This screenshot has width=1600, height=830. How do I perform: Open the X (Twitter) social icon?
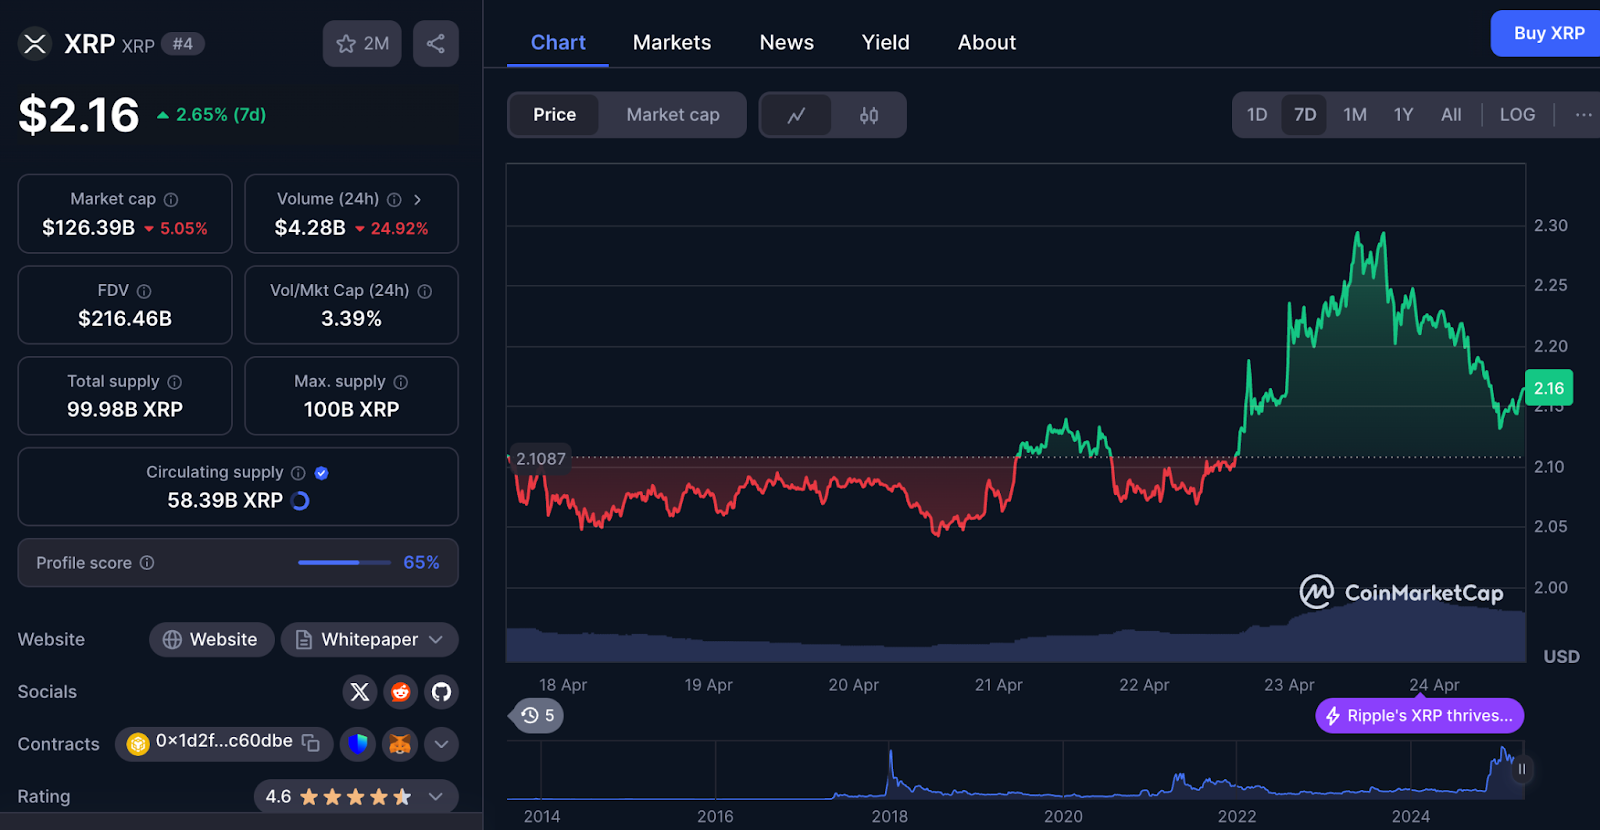click(x=360, y=692)
